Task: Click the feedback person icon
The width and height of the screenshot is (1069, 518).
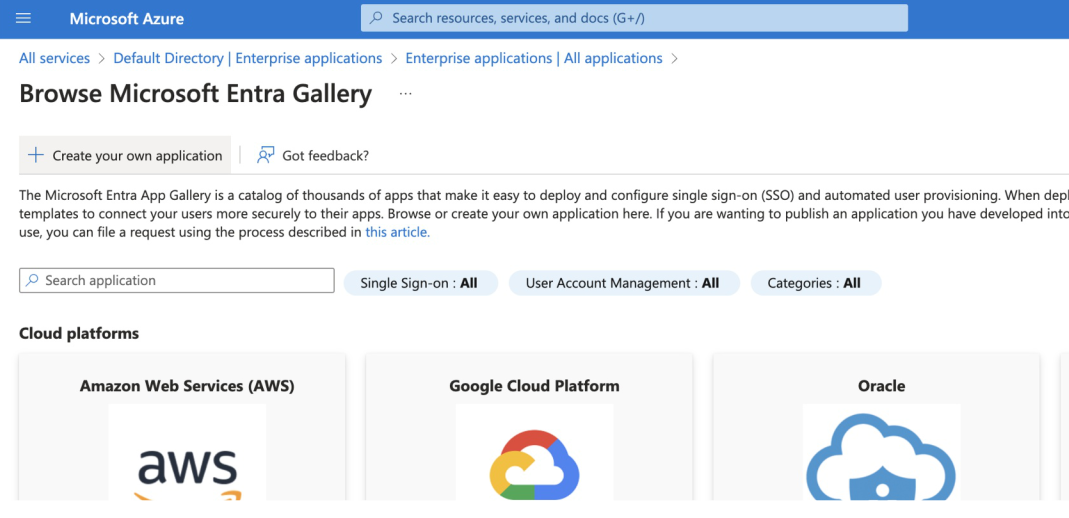Action: click(x=265, y=155)
